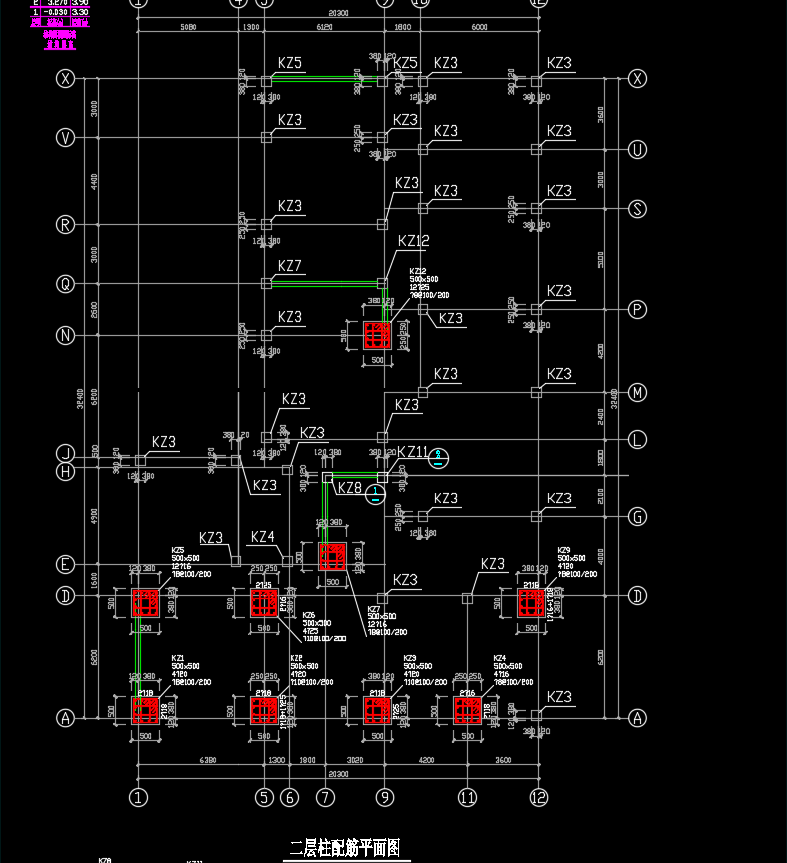787x863 pixels.
Task: Select the KZ9 500x500 annotation text
Action: (x=577, y=562)
